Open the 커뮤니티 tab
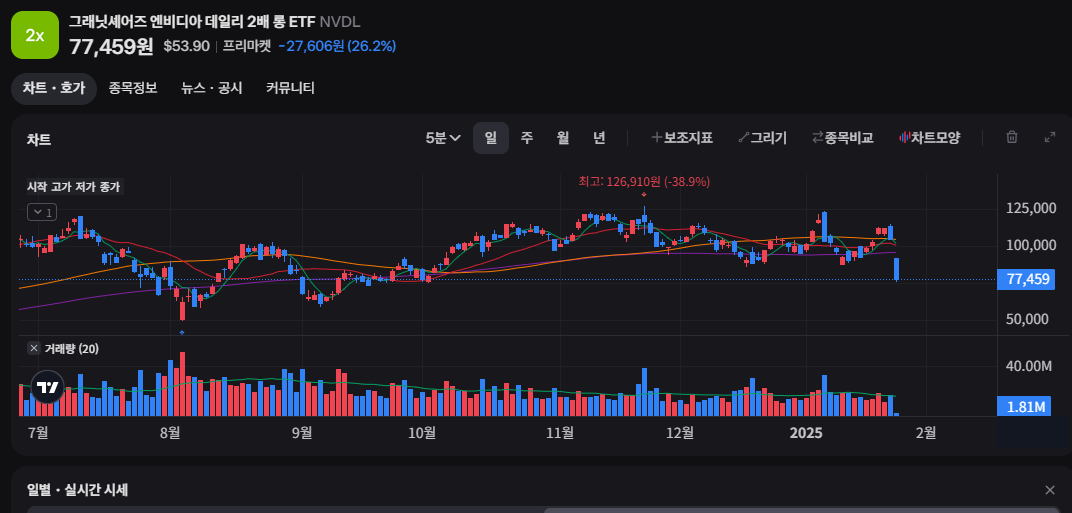Screen dimensions: 1072x513 point(290,88)
